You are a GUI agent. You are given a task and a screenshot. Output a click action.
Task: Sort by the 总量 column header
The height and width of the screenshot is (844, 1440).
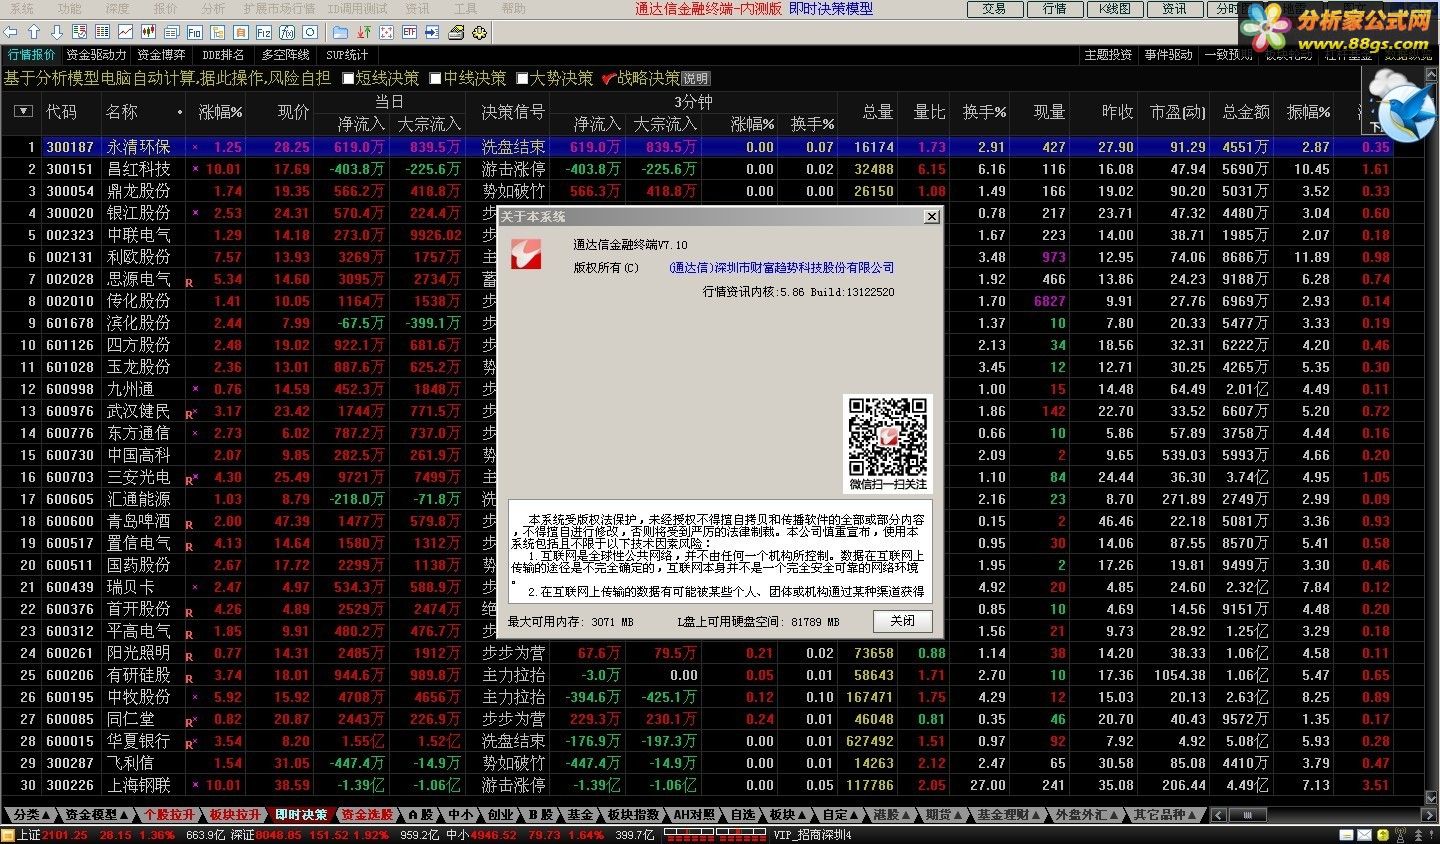click(877, 112)
